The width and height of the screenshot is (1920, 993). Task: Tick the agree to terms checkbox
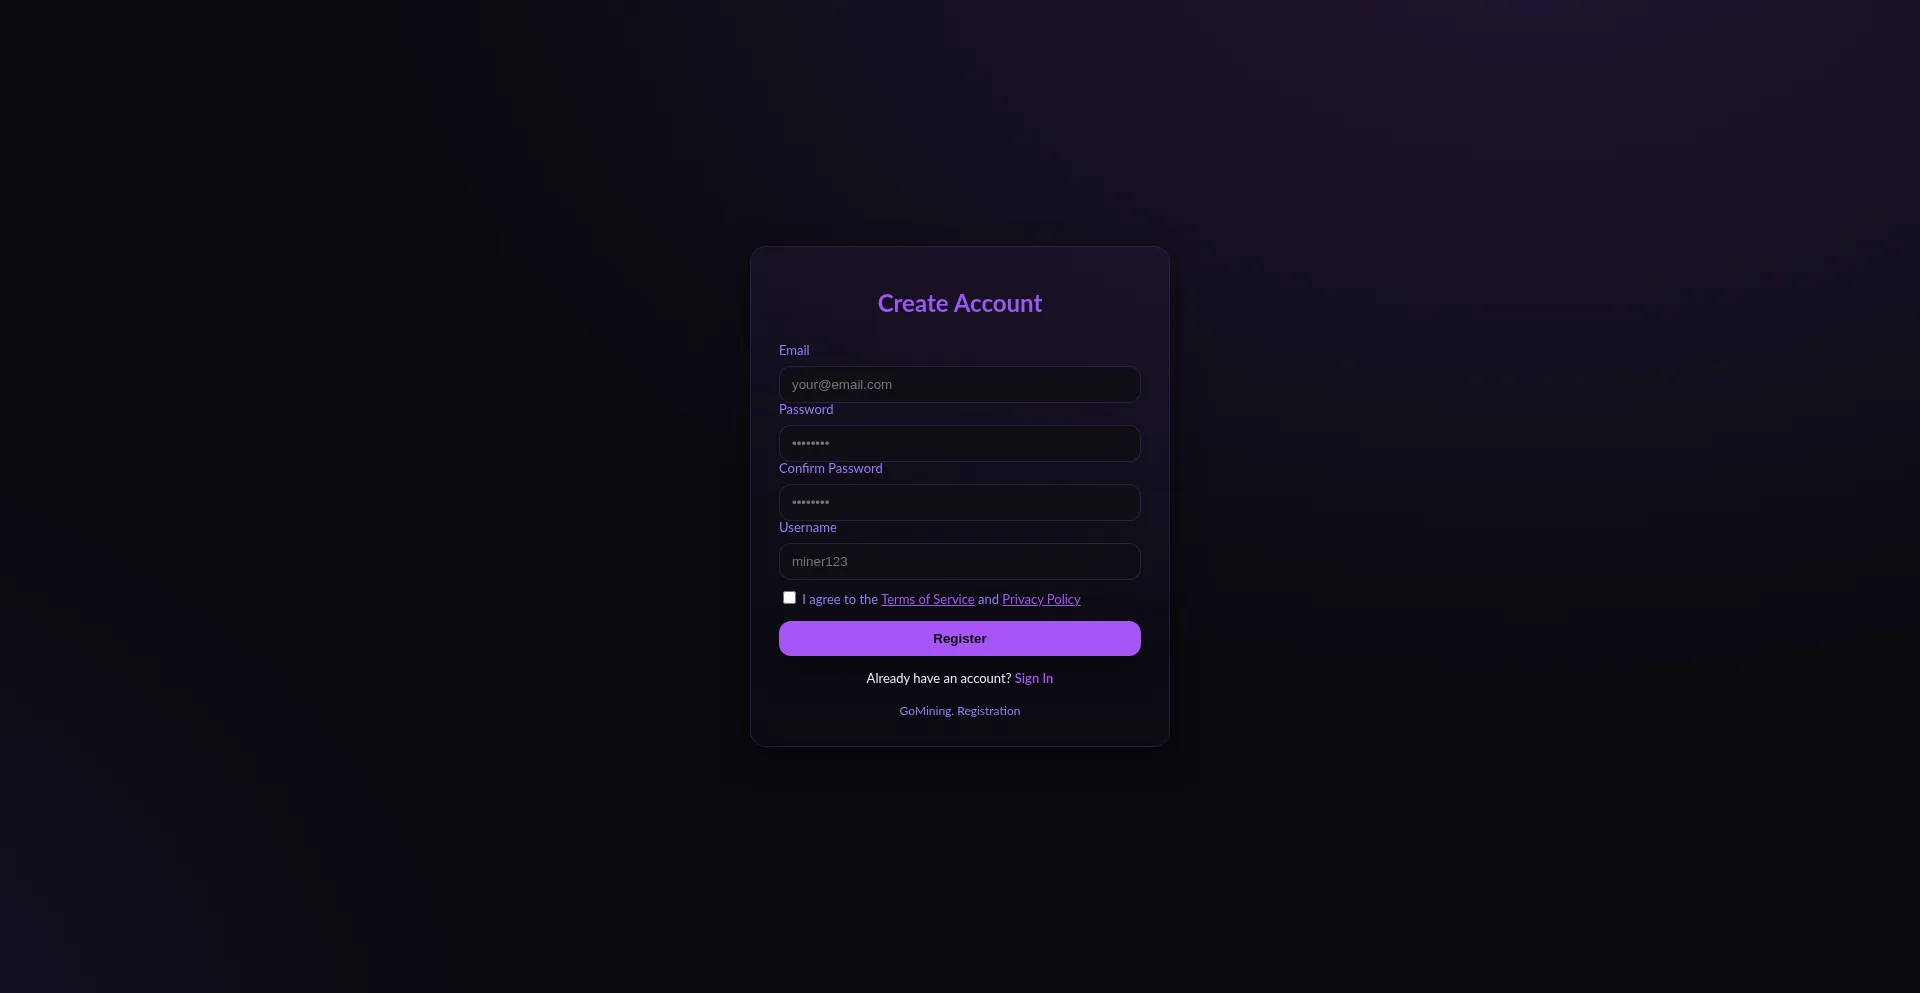coord(789,598)
